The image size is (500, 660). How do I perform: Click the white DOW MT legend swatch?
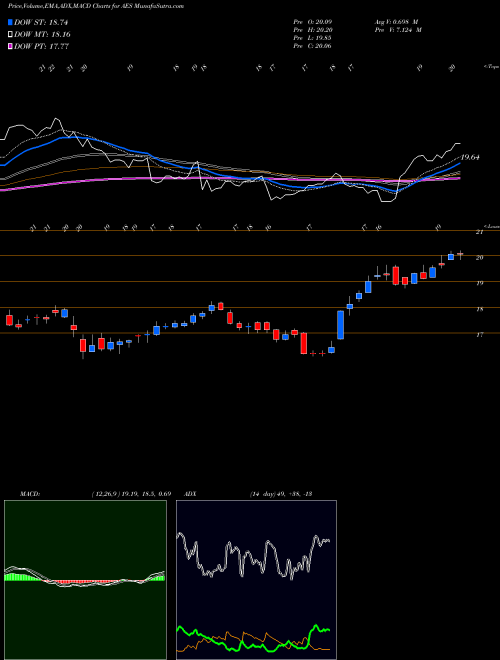[10, 35]
